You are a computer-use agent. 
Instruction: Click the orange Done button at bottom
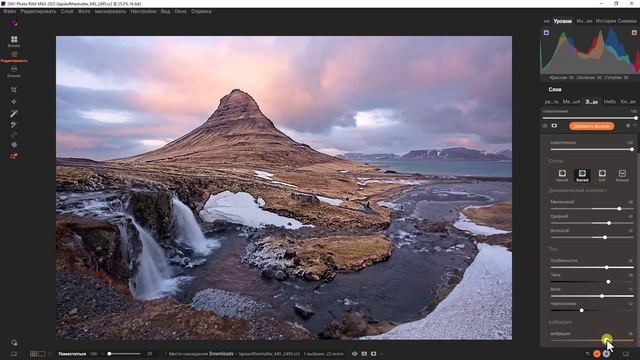pos(597,354)
